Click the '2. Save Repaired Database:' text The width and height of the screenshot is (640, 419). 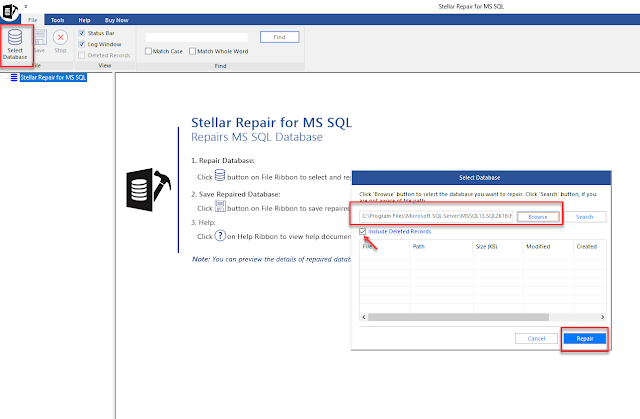click(236, 194)
